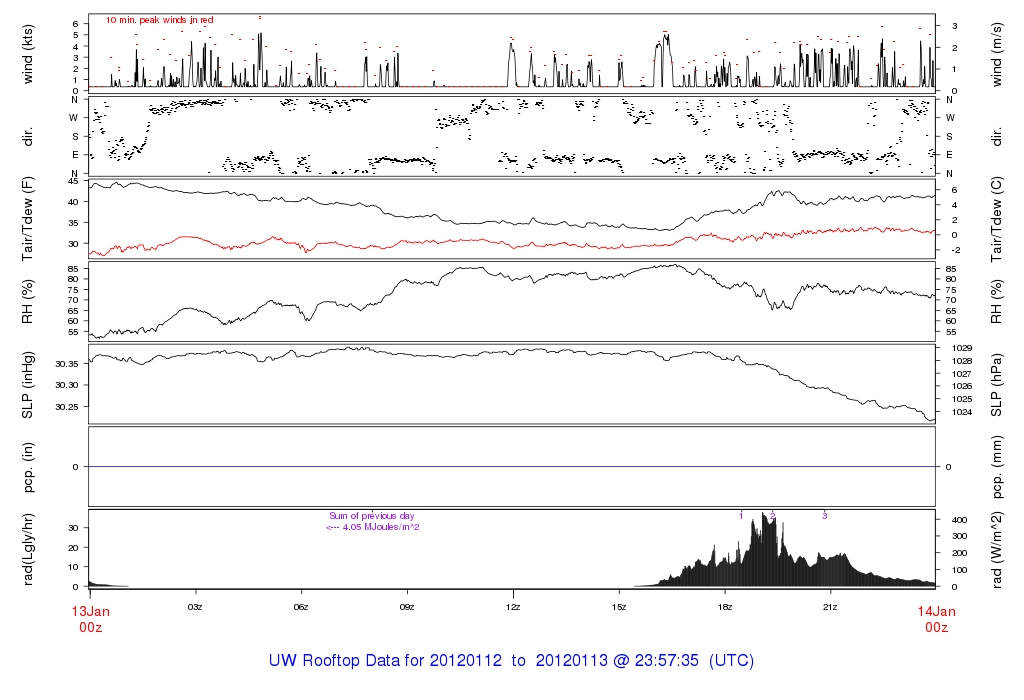Click the 21z time tick label
The height and width of the screenshot is (700, 1024).
point(830,607)
